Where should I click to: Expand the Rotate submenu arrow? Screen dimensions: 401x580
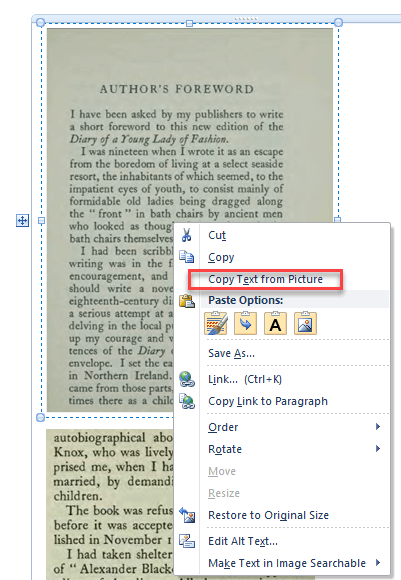(x=378, y=449)
